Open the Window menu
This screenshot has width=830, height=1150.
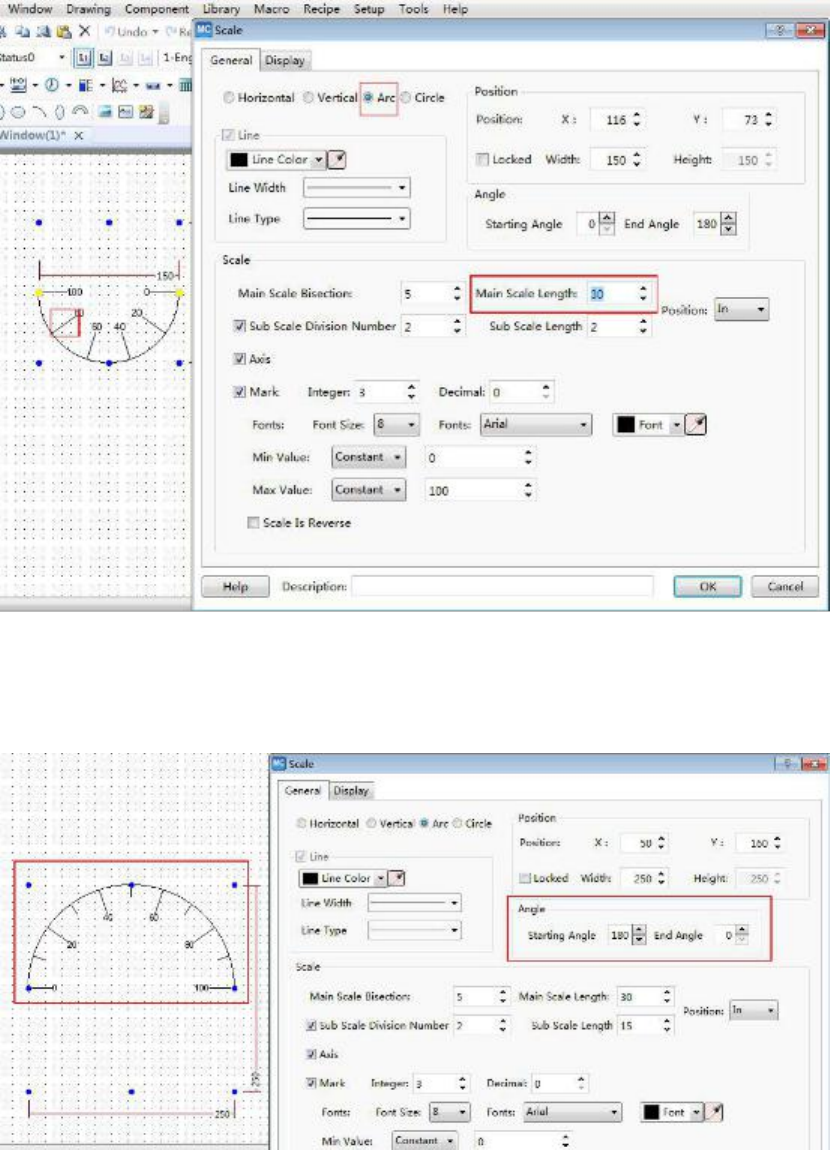tap(29, 10)
